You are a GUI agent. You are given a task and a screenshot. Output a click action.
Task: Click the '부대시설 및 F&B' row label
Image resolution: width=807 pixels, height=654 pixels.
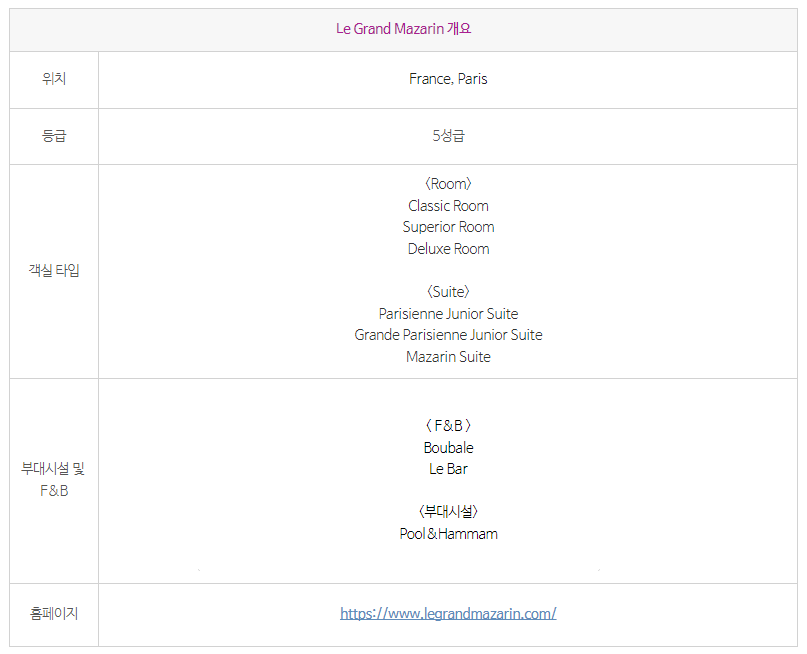click(x=54, y=480)
